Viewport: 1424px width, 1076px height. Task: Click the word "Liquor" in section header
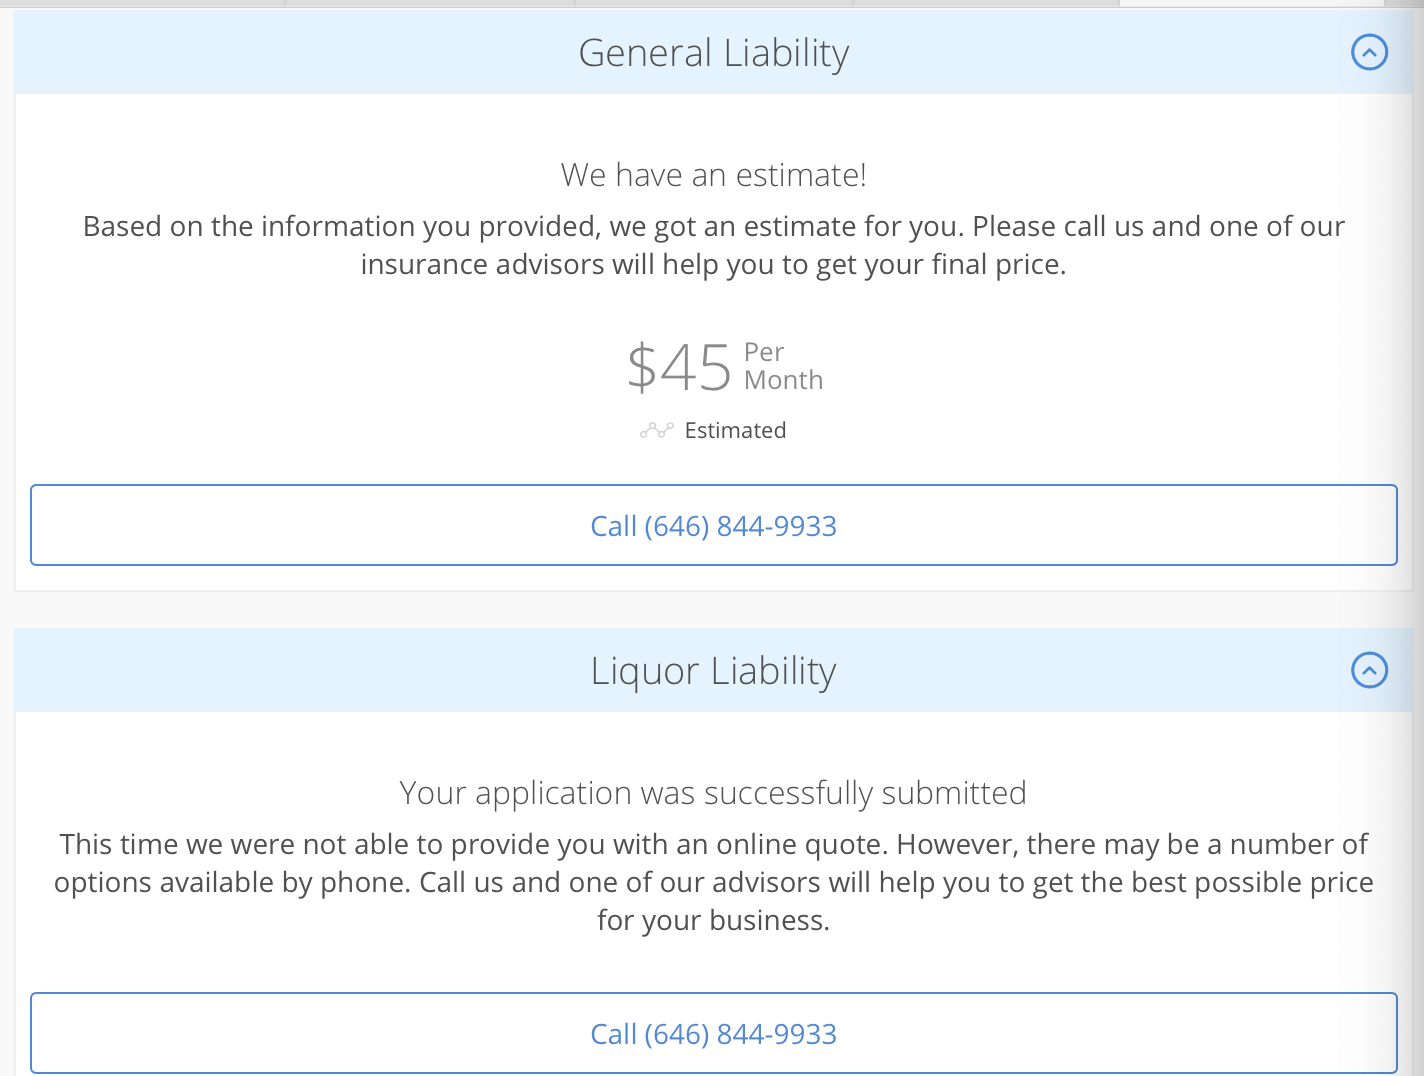(x=644, y=671)
